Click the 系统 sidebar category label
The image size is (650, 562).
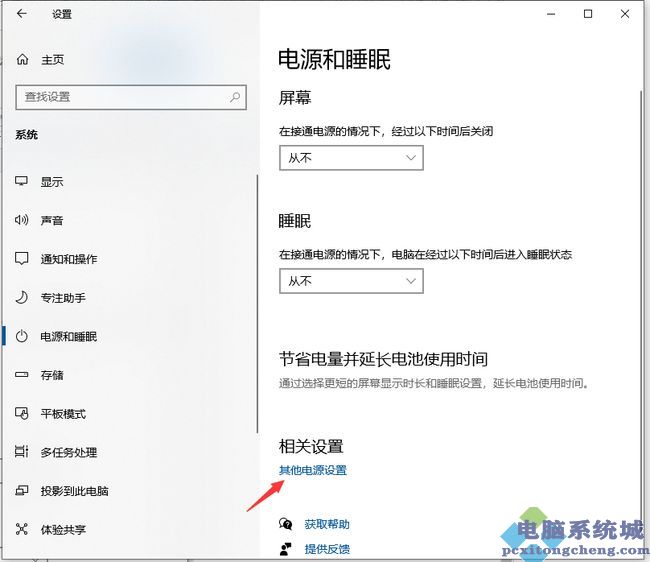click(x=27, y=135)
